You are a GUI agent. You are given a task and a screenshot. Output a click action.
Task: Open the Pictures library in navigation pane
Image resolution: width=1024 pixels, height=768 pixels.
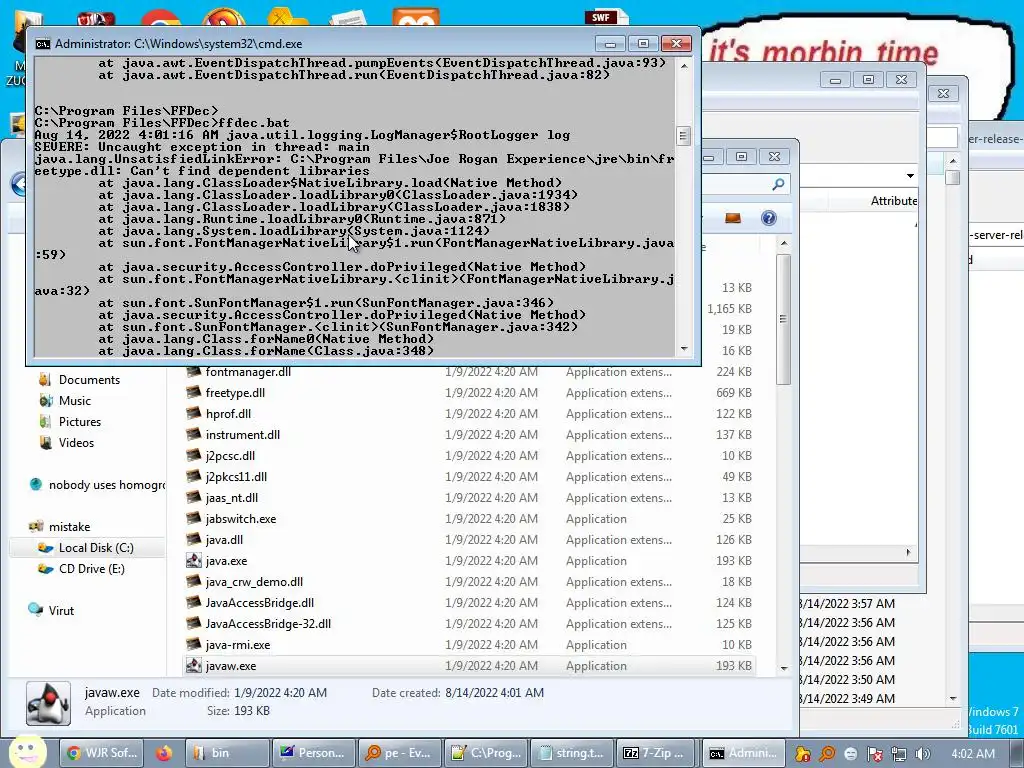pos(80,421)
